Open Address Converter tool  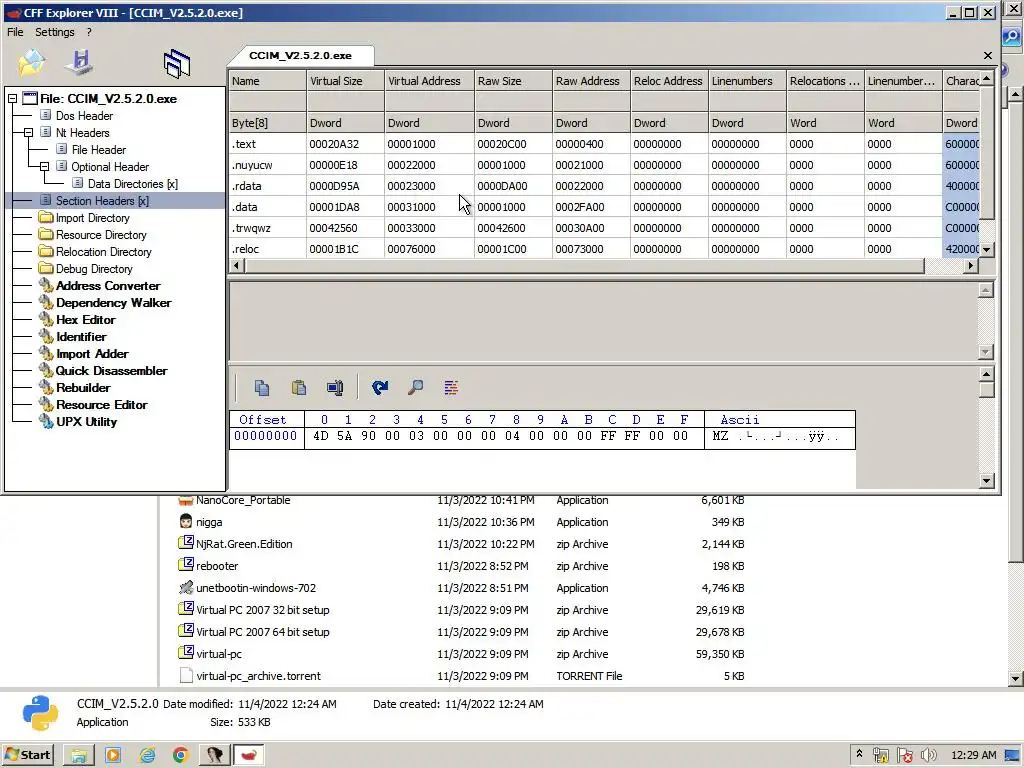click(x=108, y=286)
